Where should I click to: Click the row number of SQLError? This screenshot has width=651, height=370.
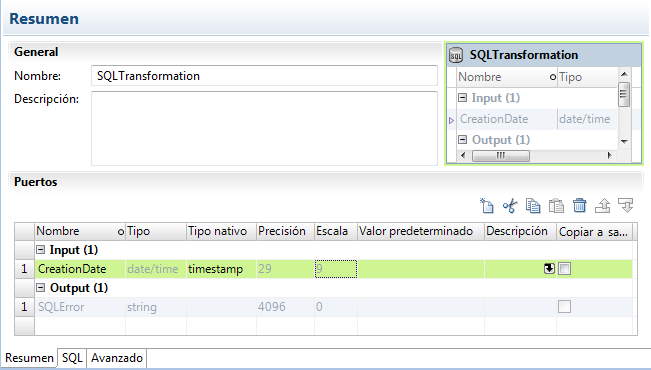point(24,307)
